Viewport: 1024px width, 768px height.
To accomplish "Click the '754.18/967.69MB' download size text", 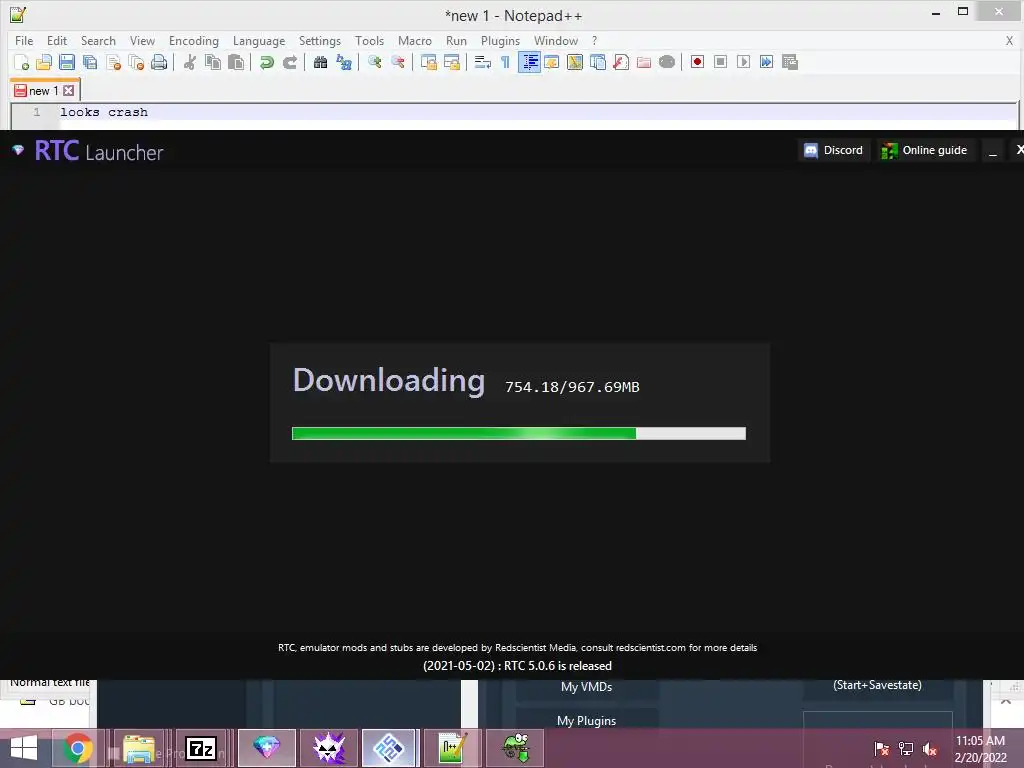I will pyautogui.click(x=572, y=387).
